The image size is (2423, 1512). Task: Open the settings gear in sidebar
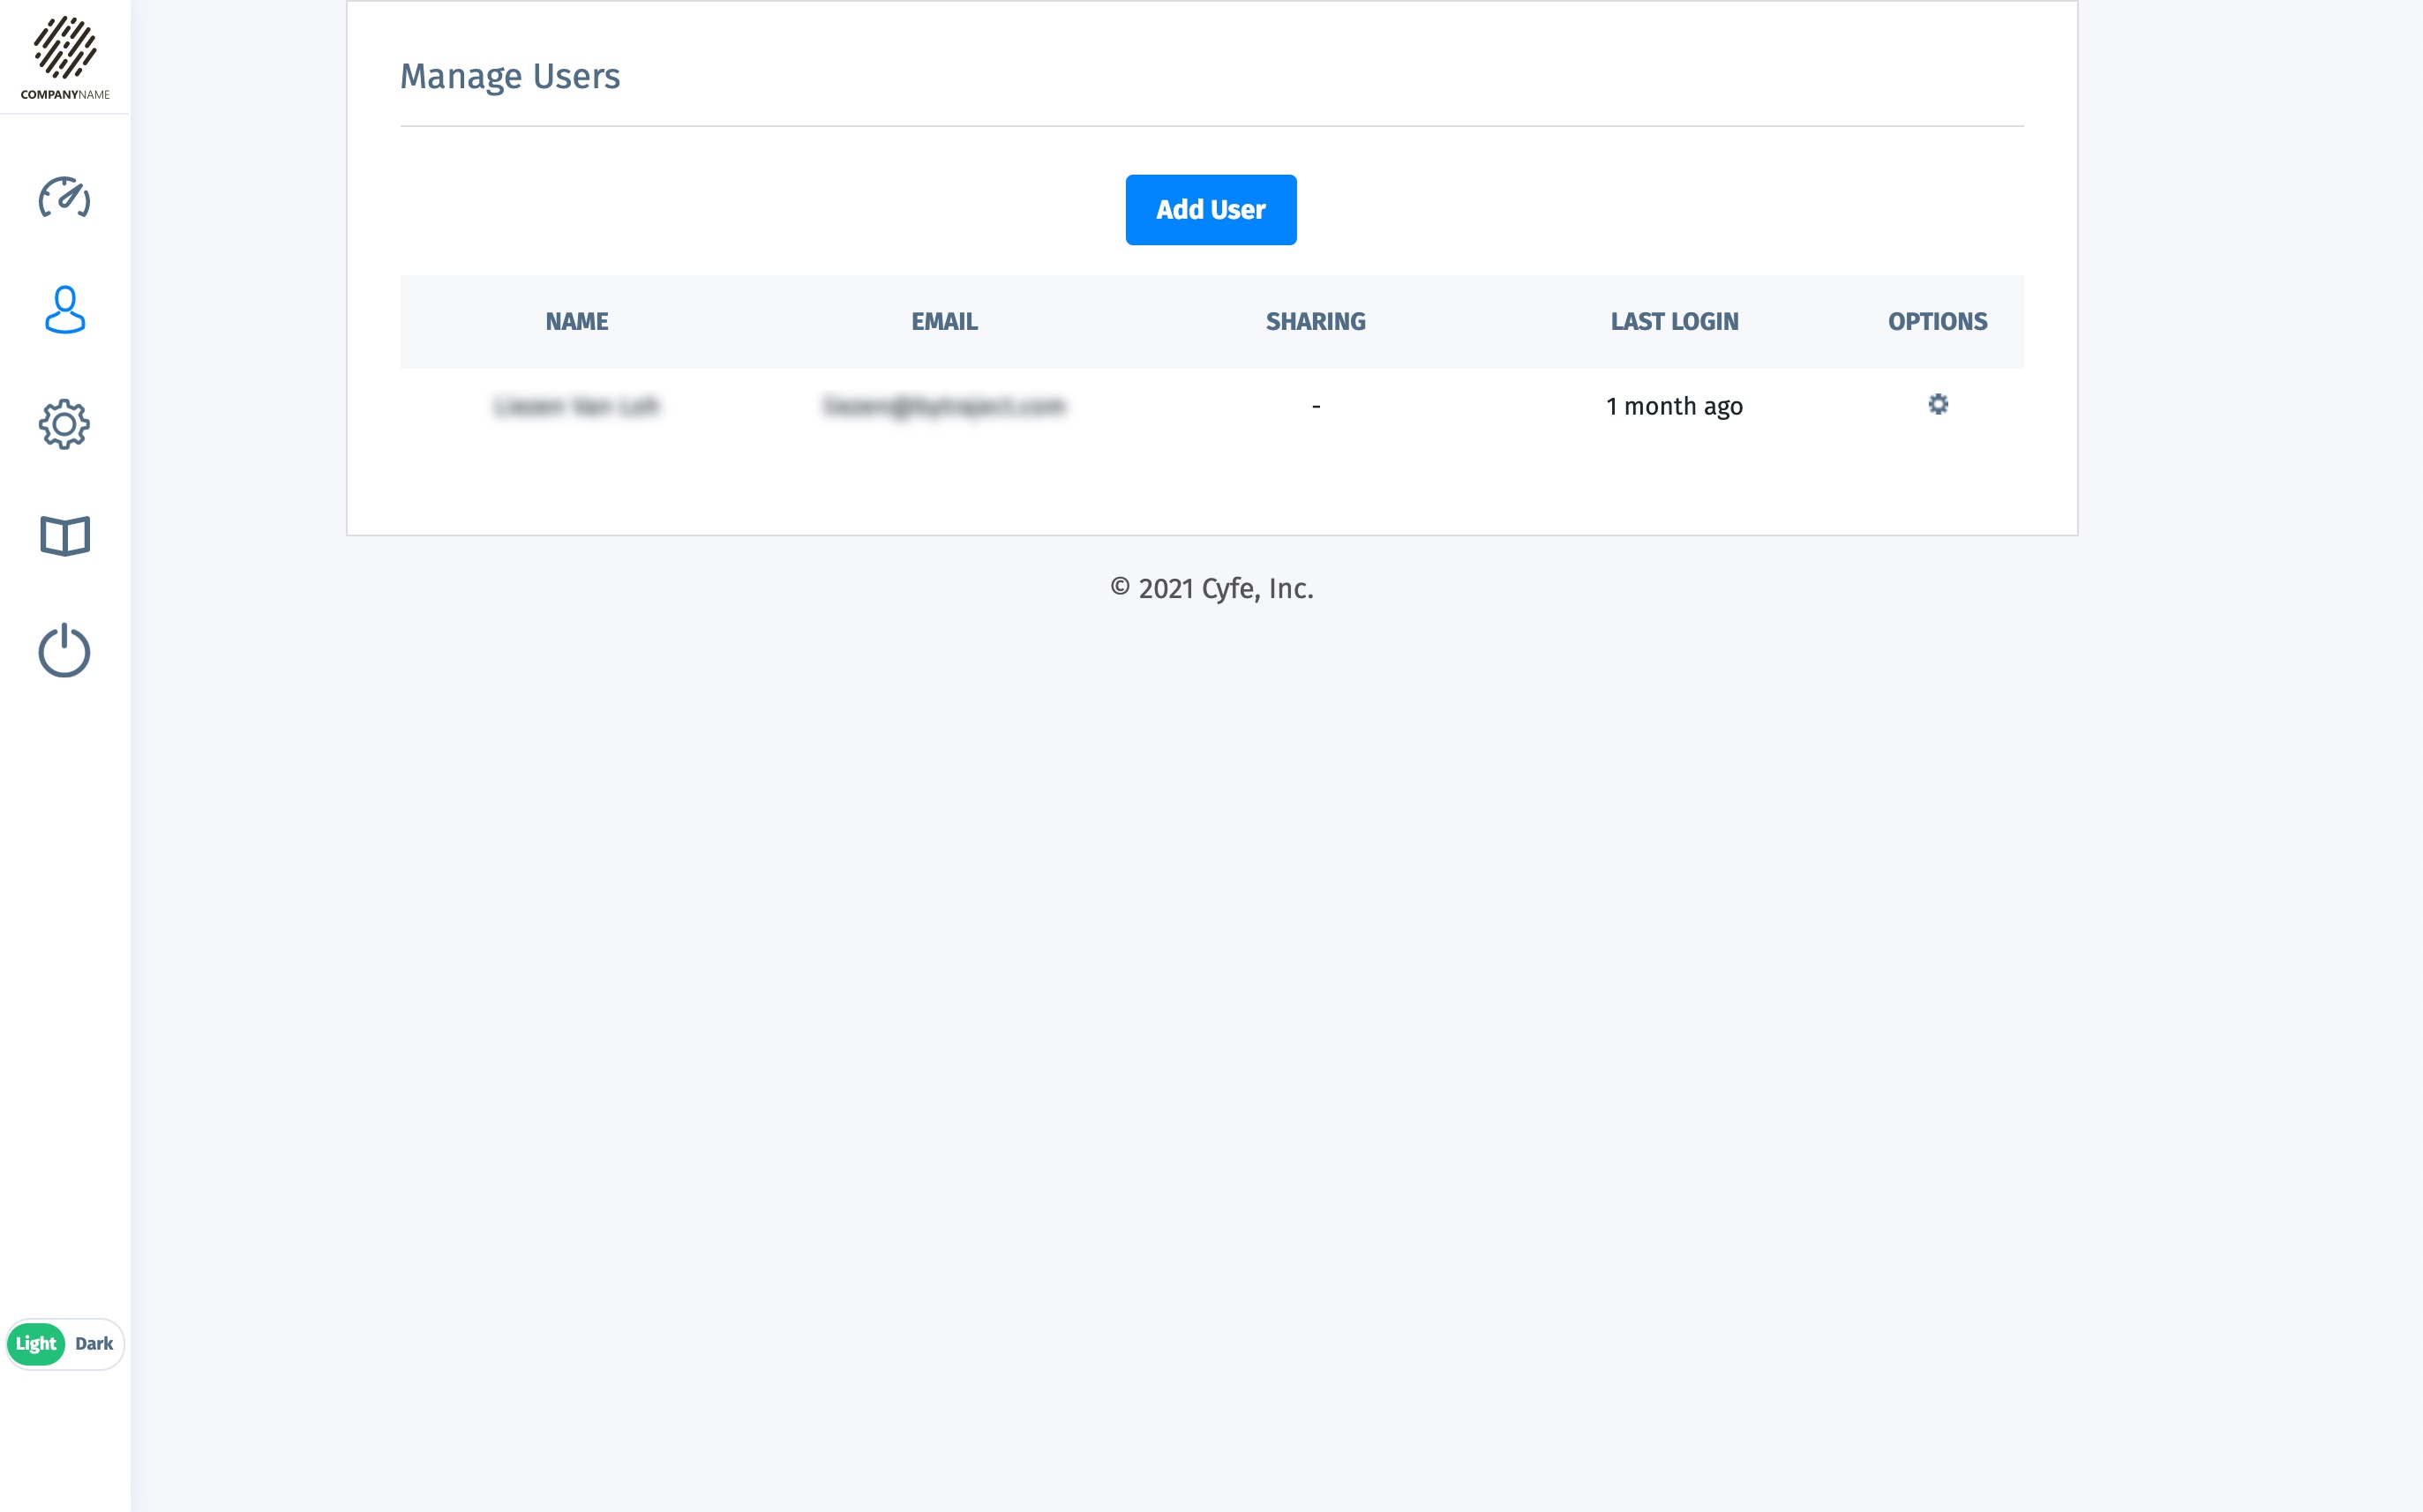pyautogui.click(x=65, y=424)
